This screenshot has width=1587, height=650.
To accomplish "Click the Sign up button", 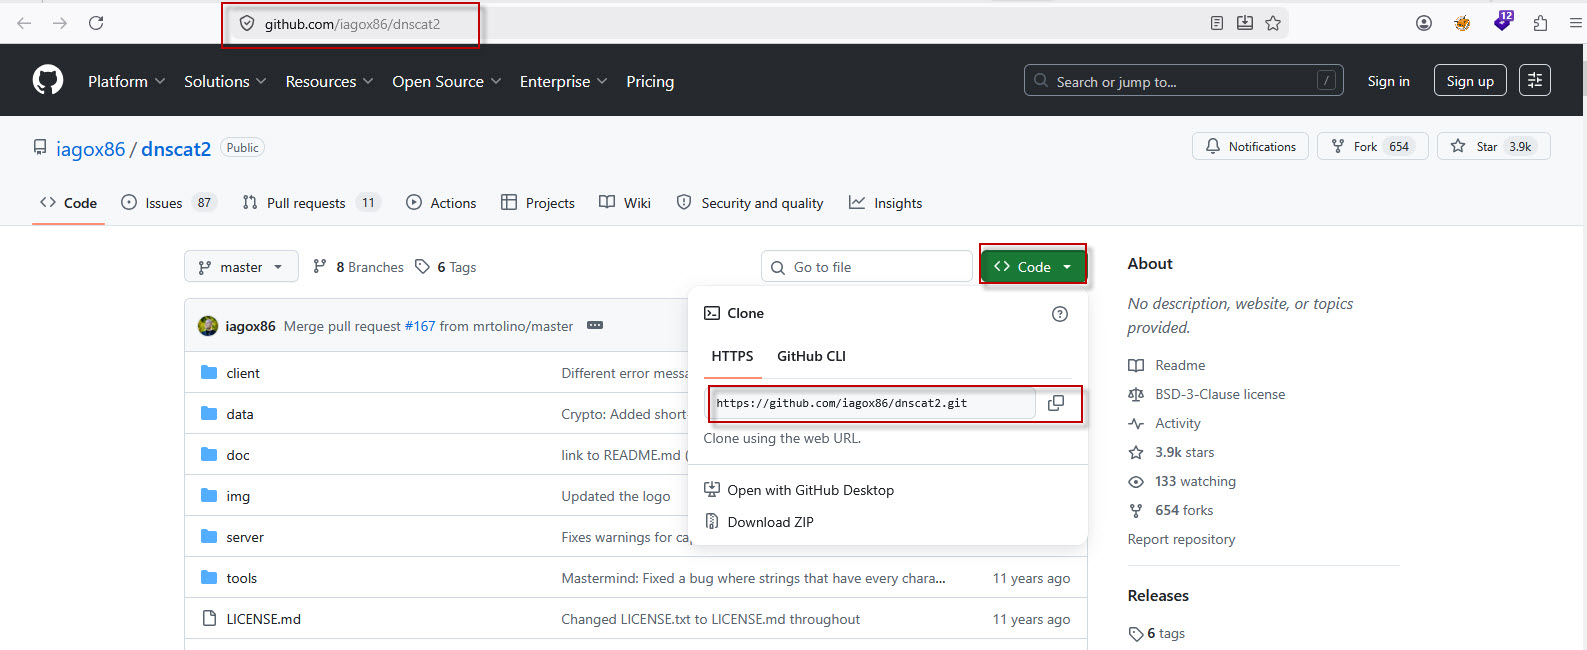I will click(1470, 81).
